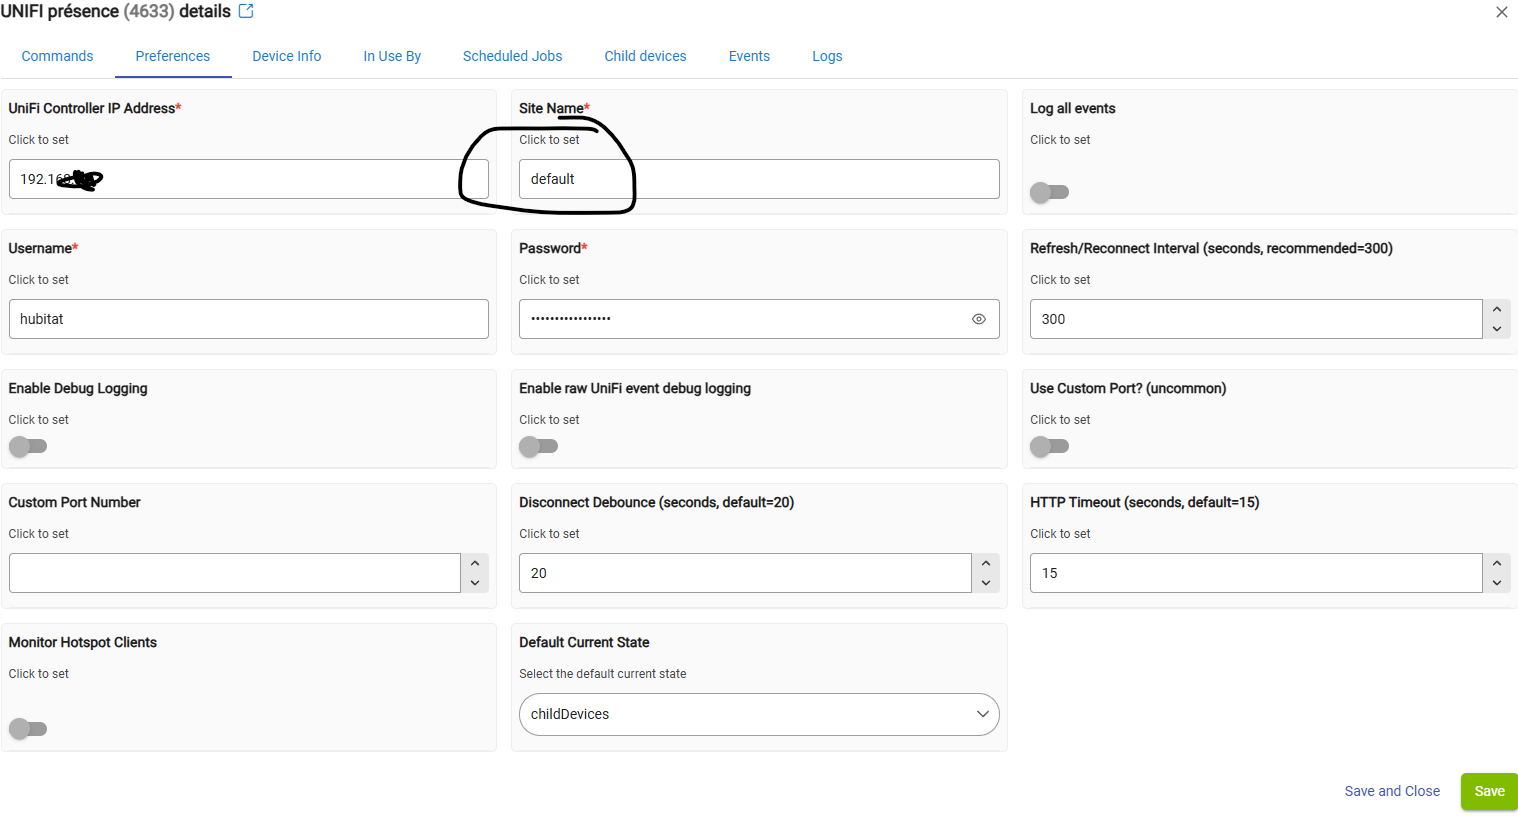Click Save and Close link
Screen dimensions: 1518x823
pyautogui.click(x=1391, y=791)
